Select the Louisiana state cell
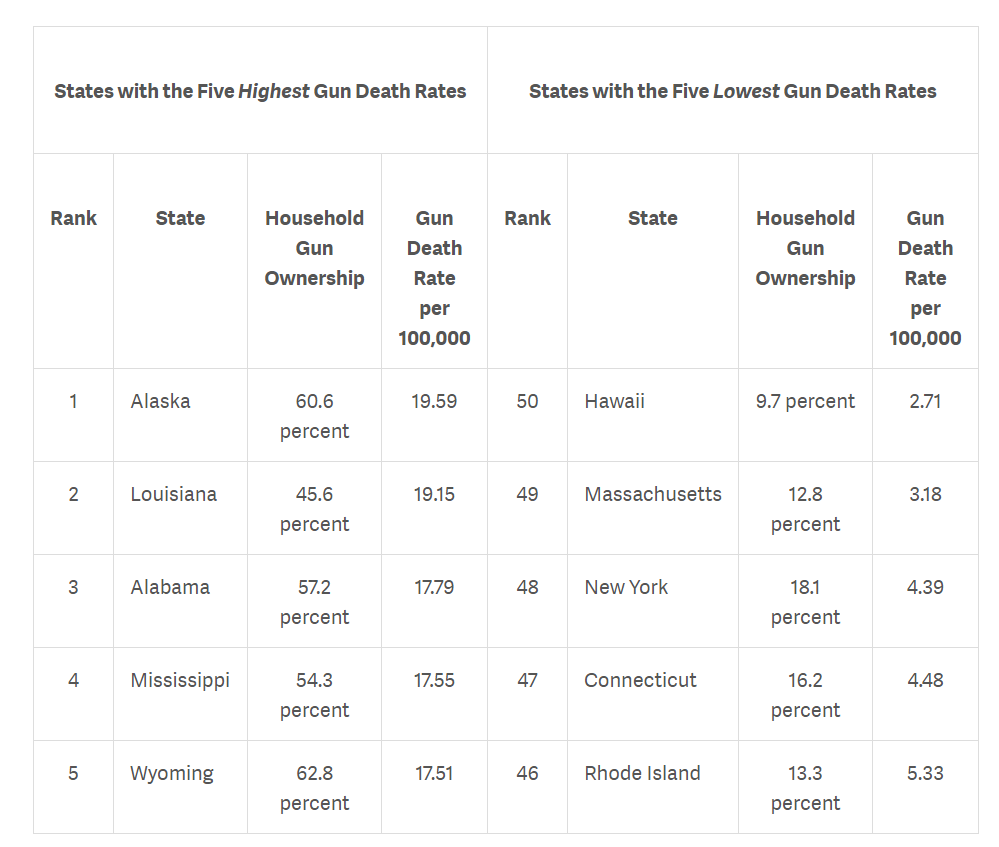The height and width of the screenshot is (847, 999). (x=180, y=508)
